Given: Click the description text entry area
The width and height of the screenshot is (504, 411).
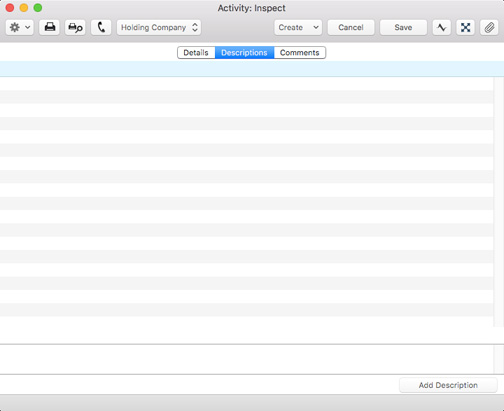Looking at the screenshot, I should click(x=246, y=359).
